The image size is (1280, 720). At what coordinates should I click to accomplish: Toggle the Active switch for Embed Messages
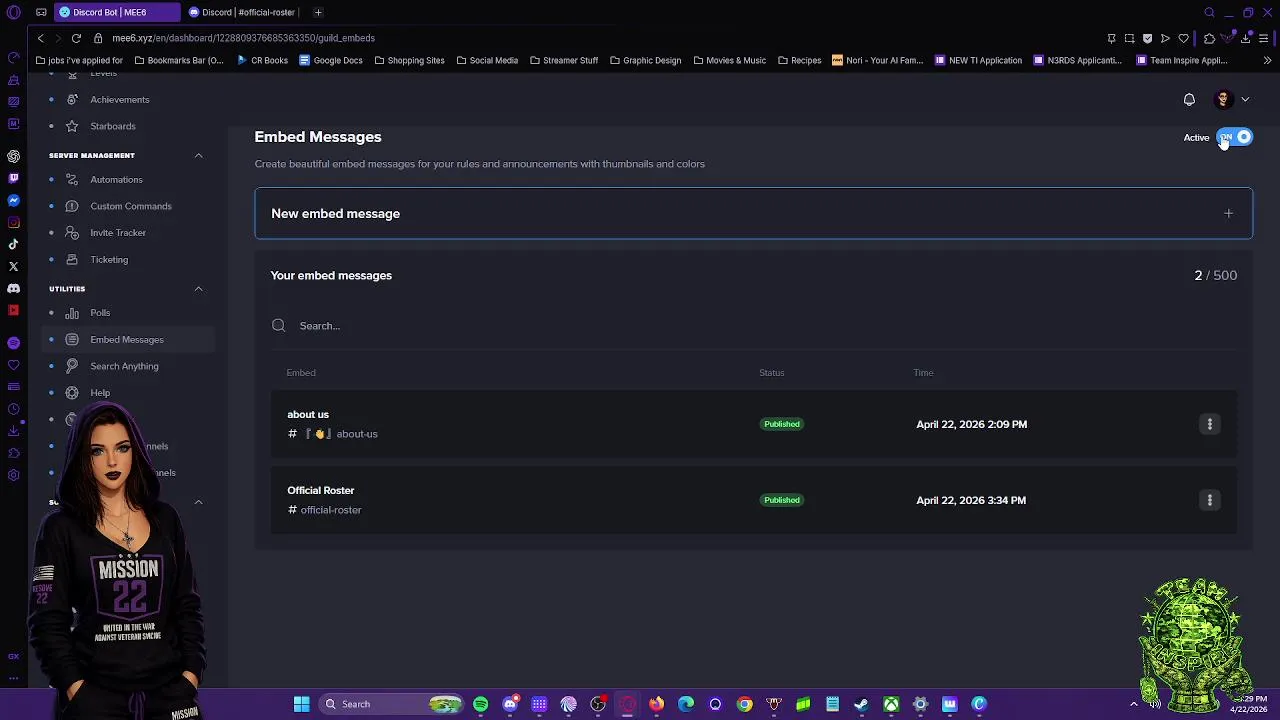(1235, 137)
